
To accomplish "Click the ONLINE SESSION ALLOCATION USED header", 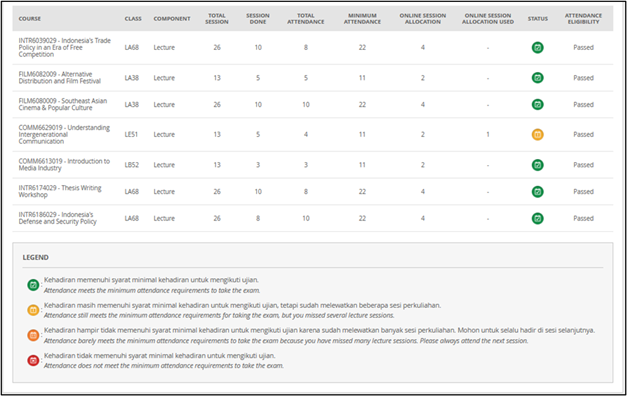I will pyautogui.click(x=488, y=19).
